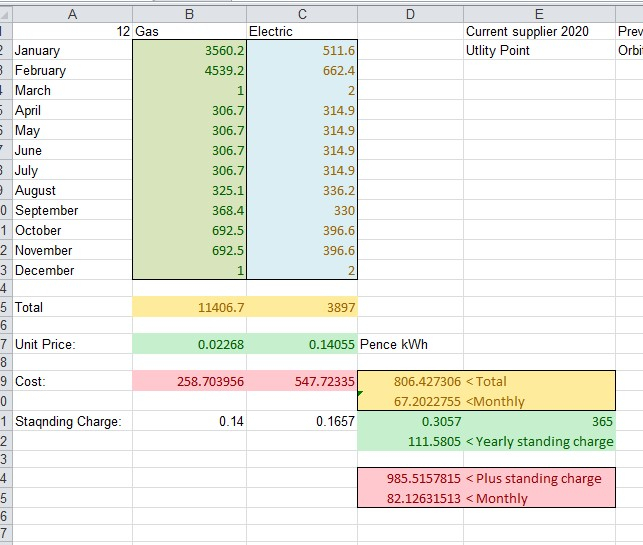Click the August gas value 325.1
Viewport: 643px width, 545px height.
pyautogui.click(x=188, y=190)
